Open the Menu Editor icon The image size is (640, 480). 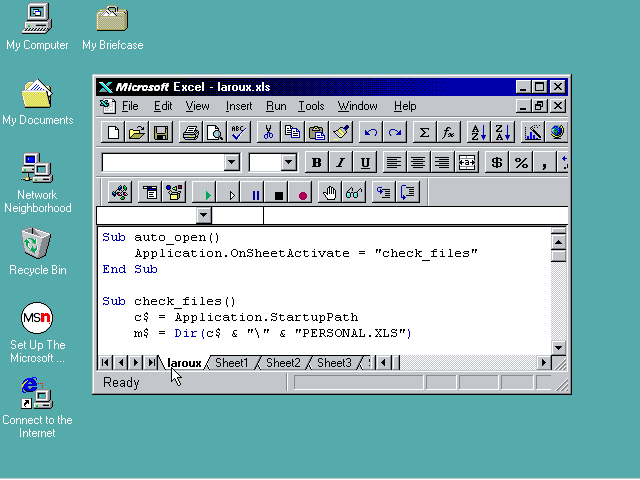[x=150, y=192]
